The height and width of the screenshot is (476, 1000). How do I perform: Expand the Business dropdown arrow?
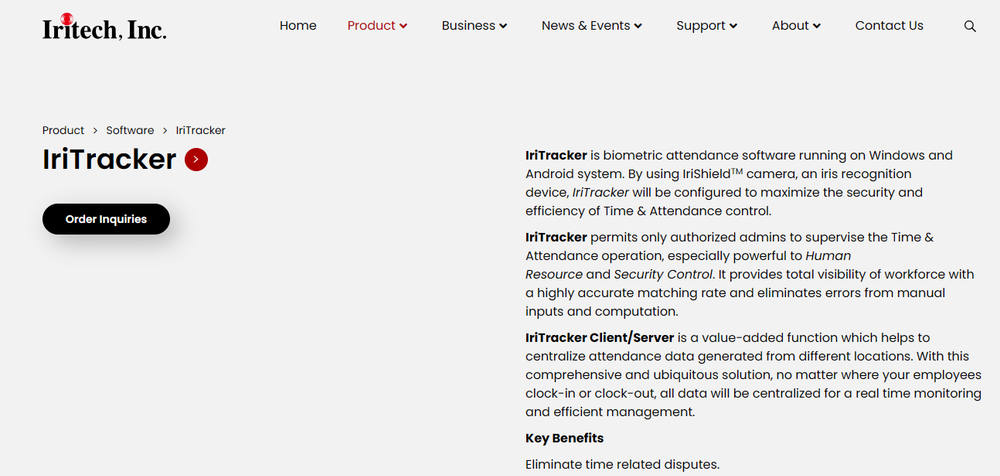(504, 26)
